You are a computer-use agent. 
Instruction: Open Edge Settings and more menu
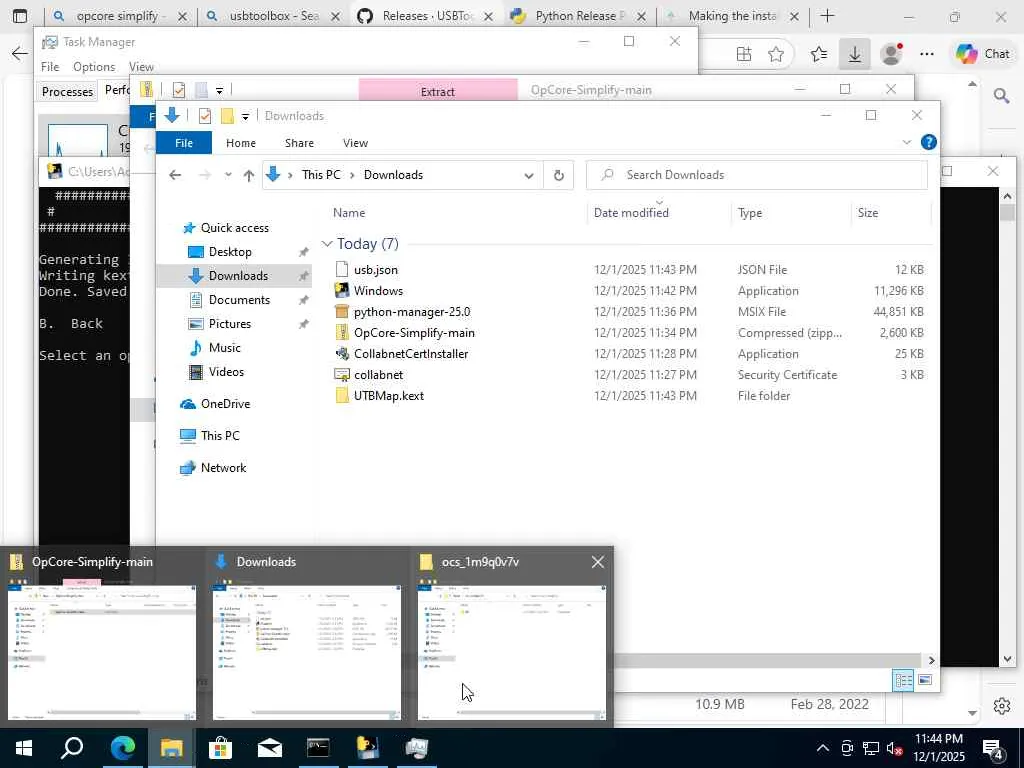click(x=927, y=54)
